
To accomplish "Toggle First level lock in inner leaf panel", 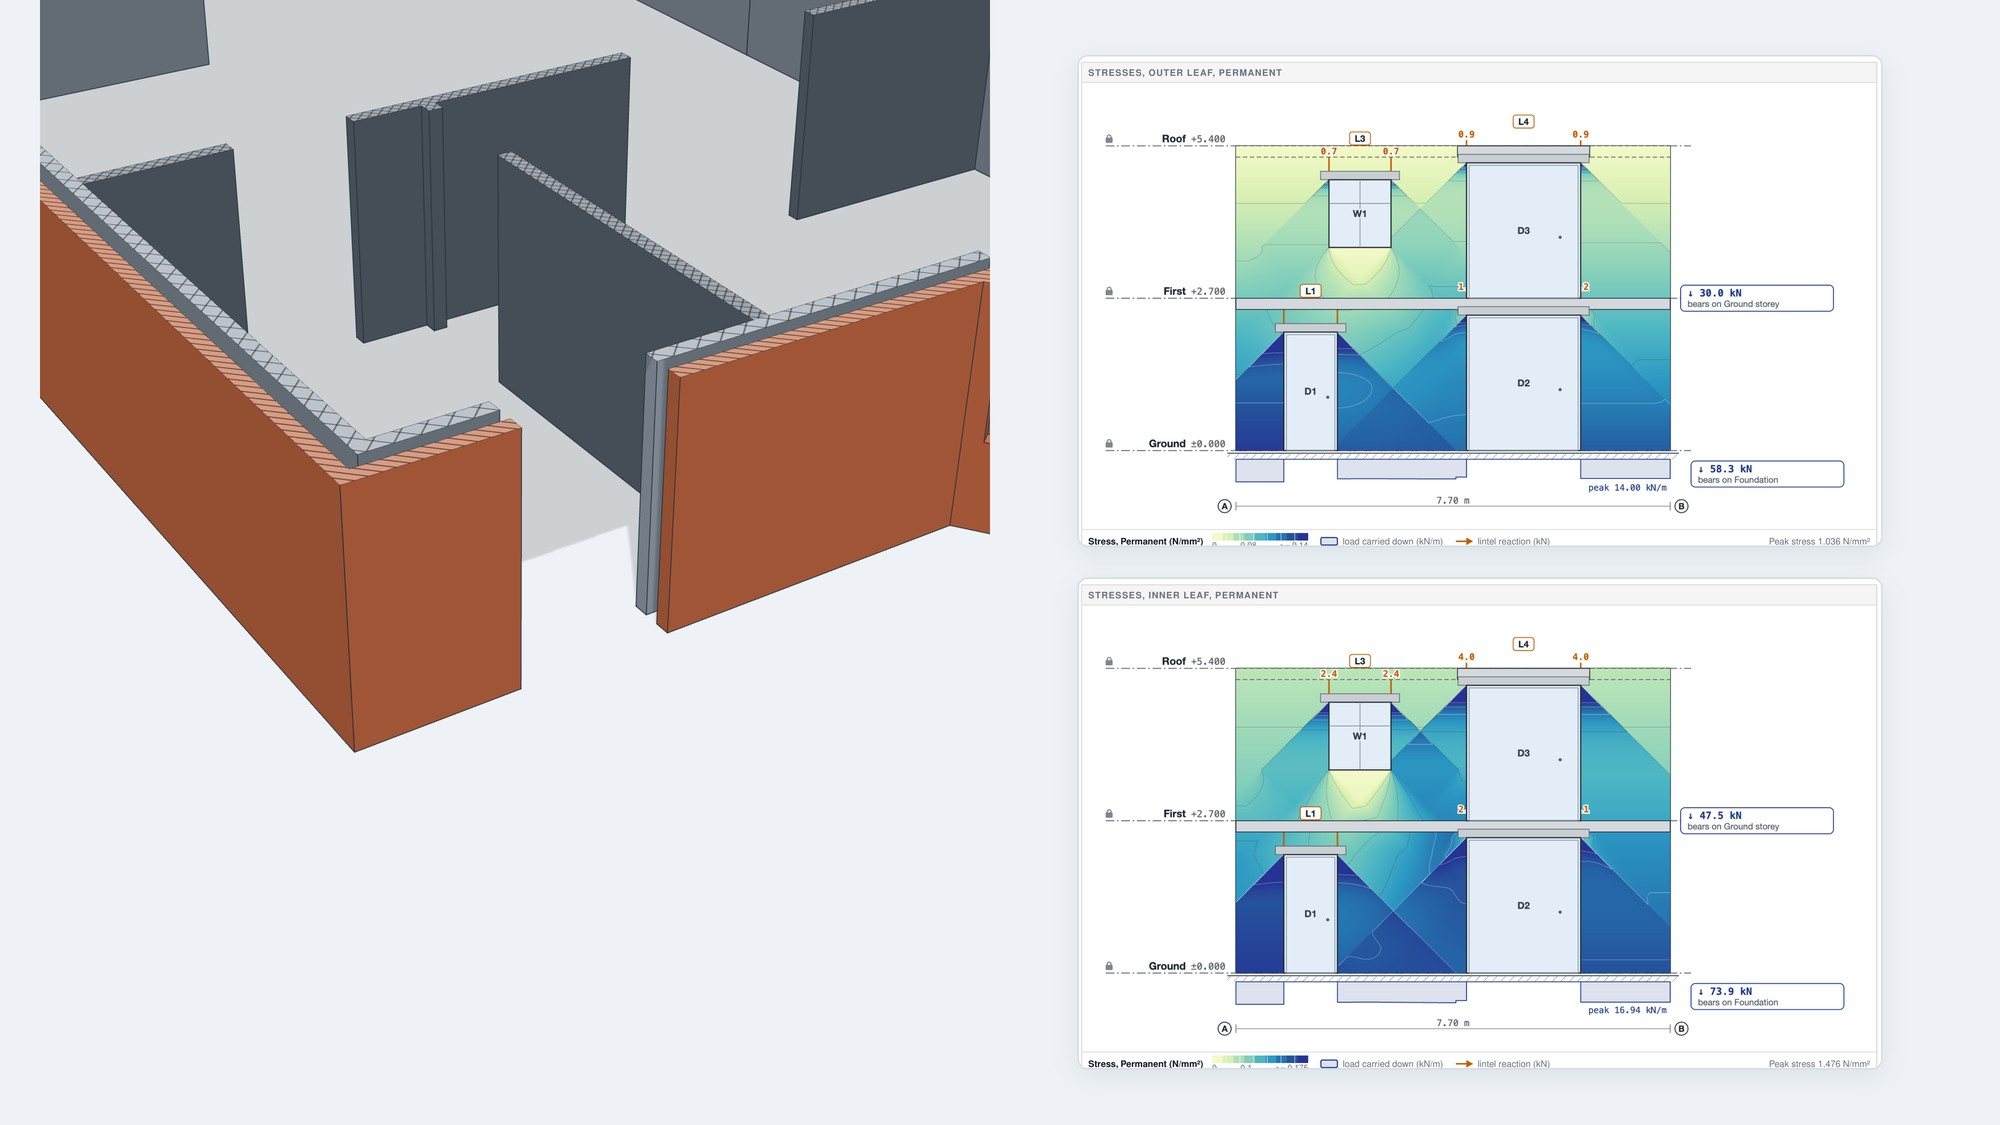I will pos(1109,814).
